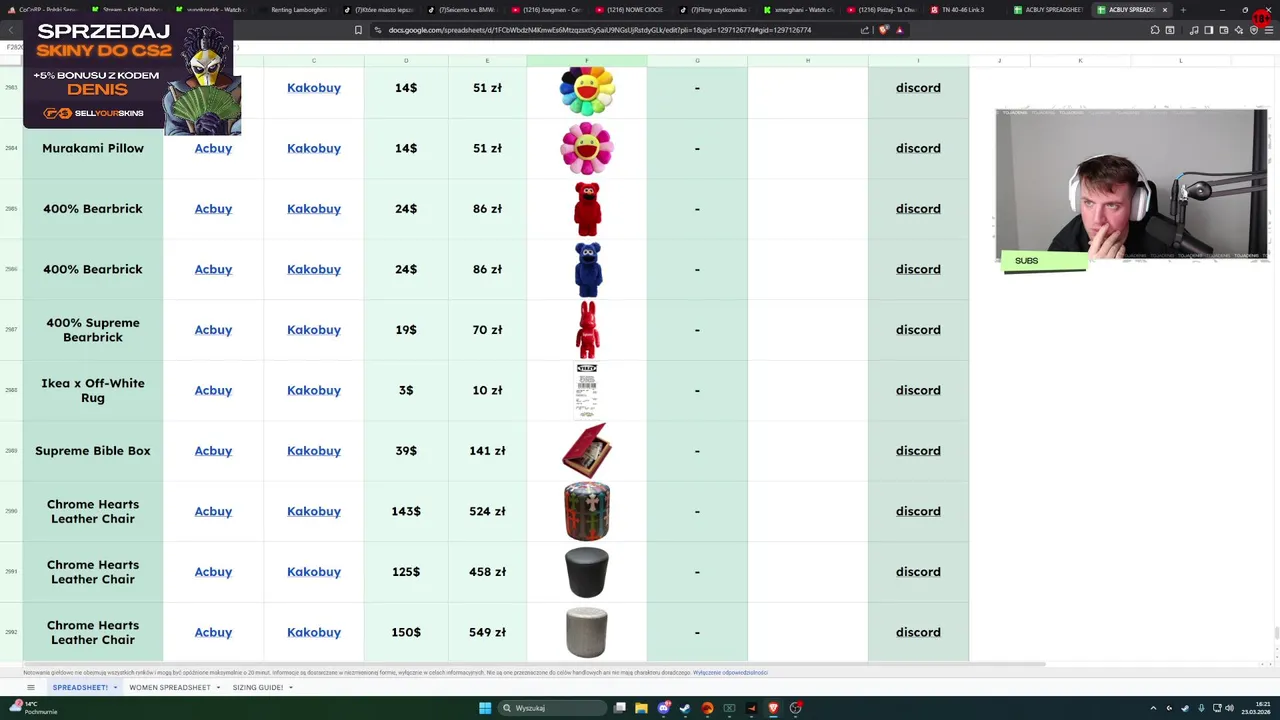1280x720 pixels.
Task: Open Kakobuy link for 125$ Chrome Hearts chair
Action: coord(314,572)
